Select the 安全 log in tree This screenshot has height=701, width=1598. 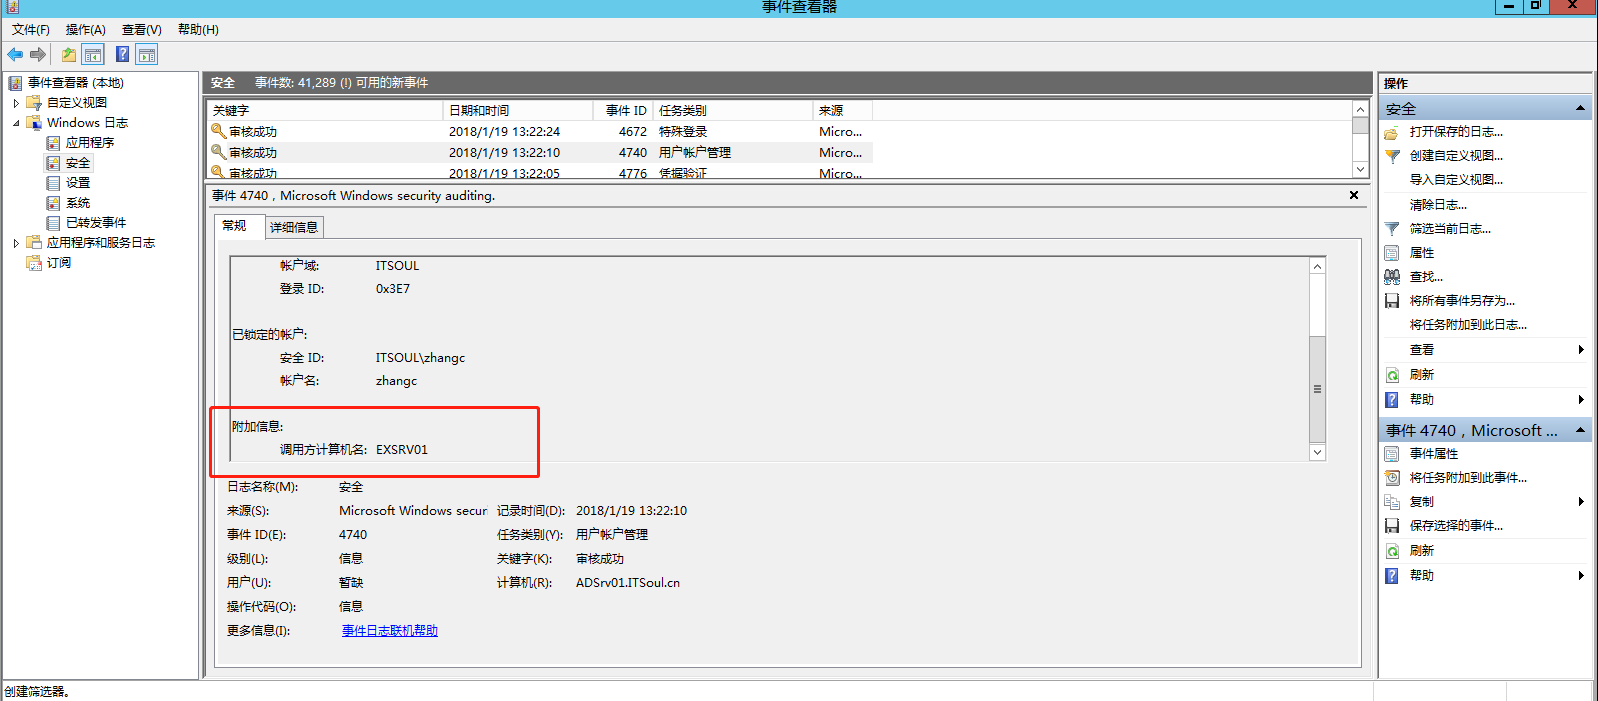pos(78,163)
